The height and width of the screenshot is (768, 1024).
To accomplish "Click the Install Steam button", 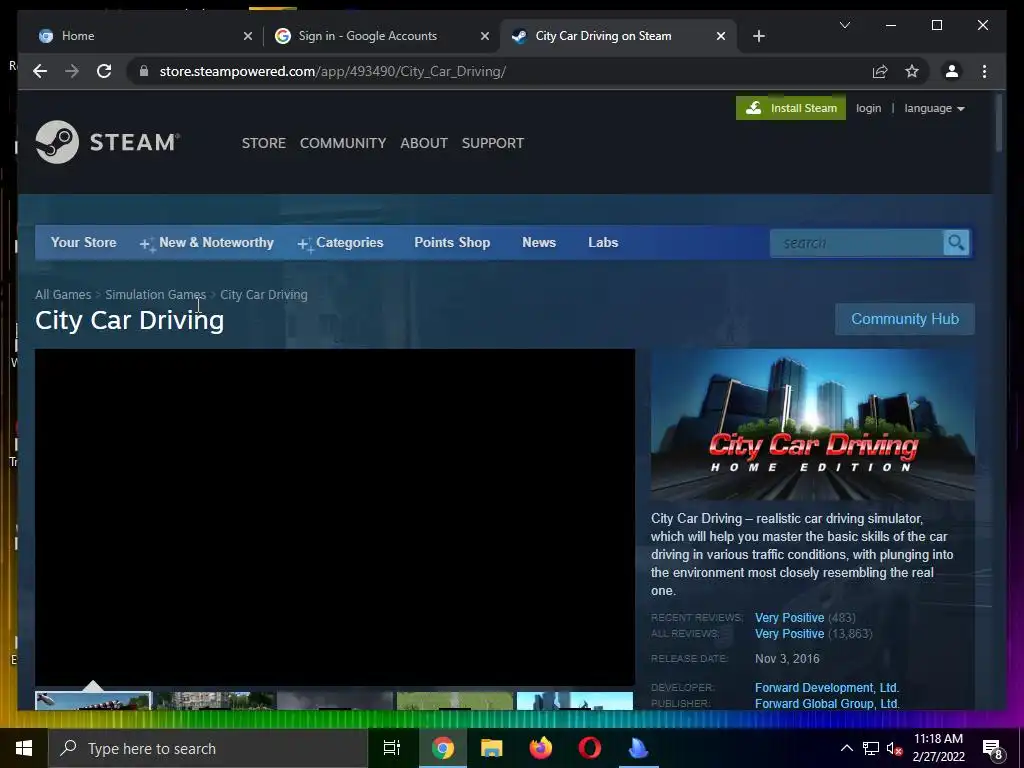I will click(x=791, y=108).
